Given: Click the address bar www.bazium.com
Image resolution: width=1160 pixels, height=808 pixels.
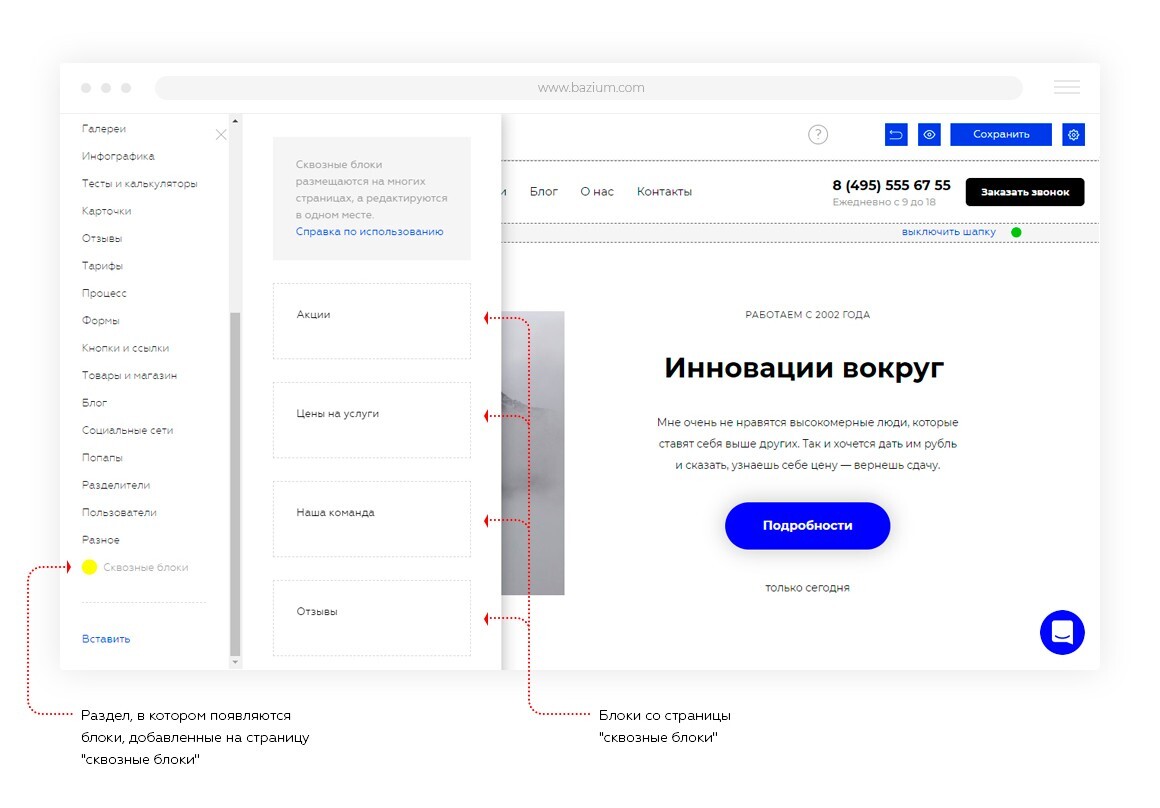Looking at the screenshot, I should coord(589,87).
